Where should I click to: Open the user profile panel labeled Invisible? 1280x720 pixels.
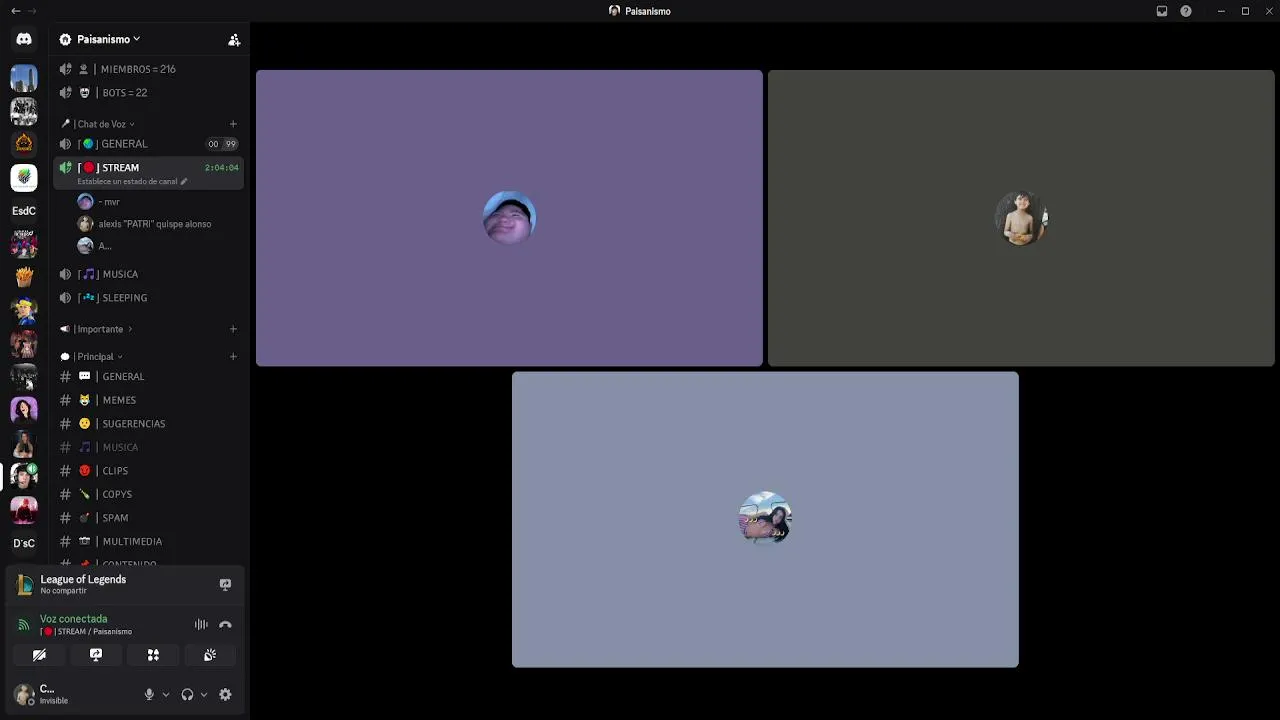[x=72, y=694]
